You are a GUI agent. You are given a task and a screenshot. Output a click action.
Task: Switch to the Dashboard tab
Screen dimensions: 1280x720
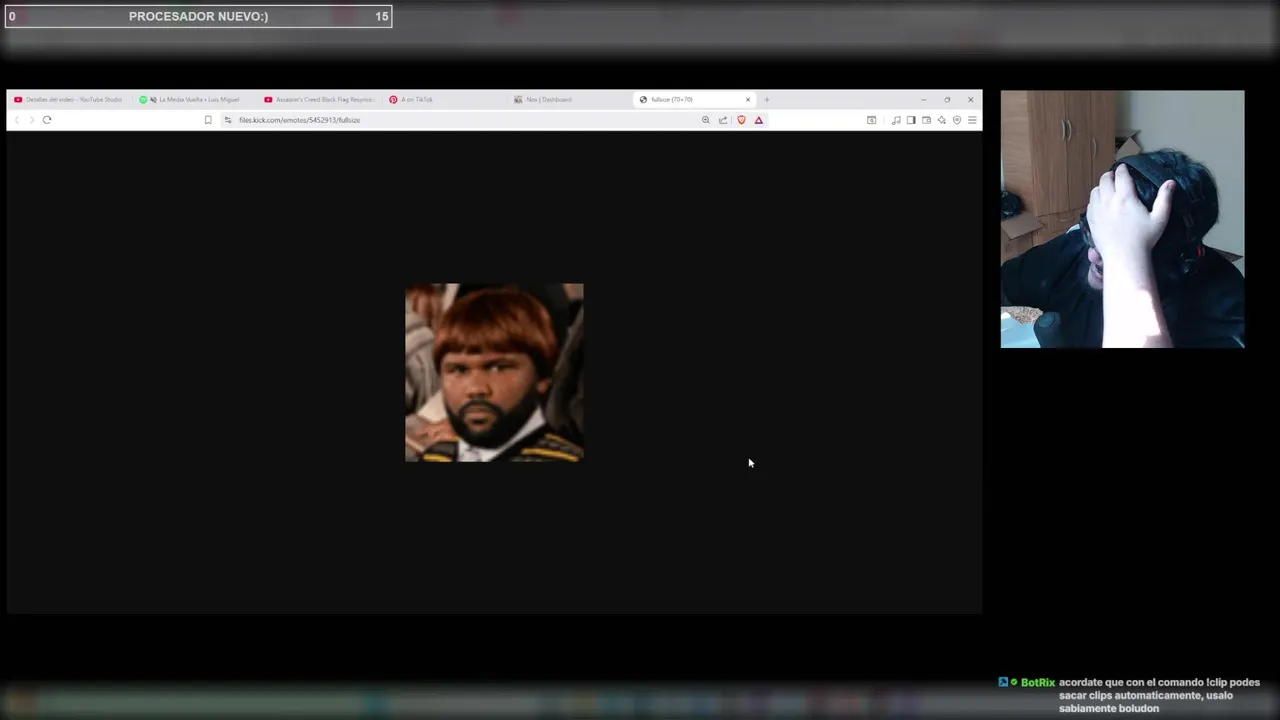coord(569,100)
